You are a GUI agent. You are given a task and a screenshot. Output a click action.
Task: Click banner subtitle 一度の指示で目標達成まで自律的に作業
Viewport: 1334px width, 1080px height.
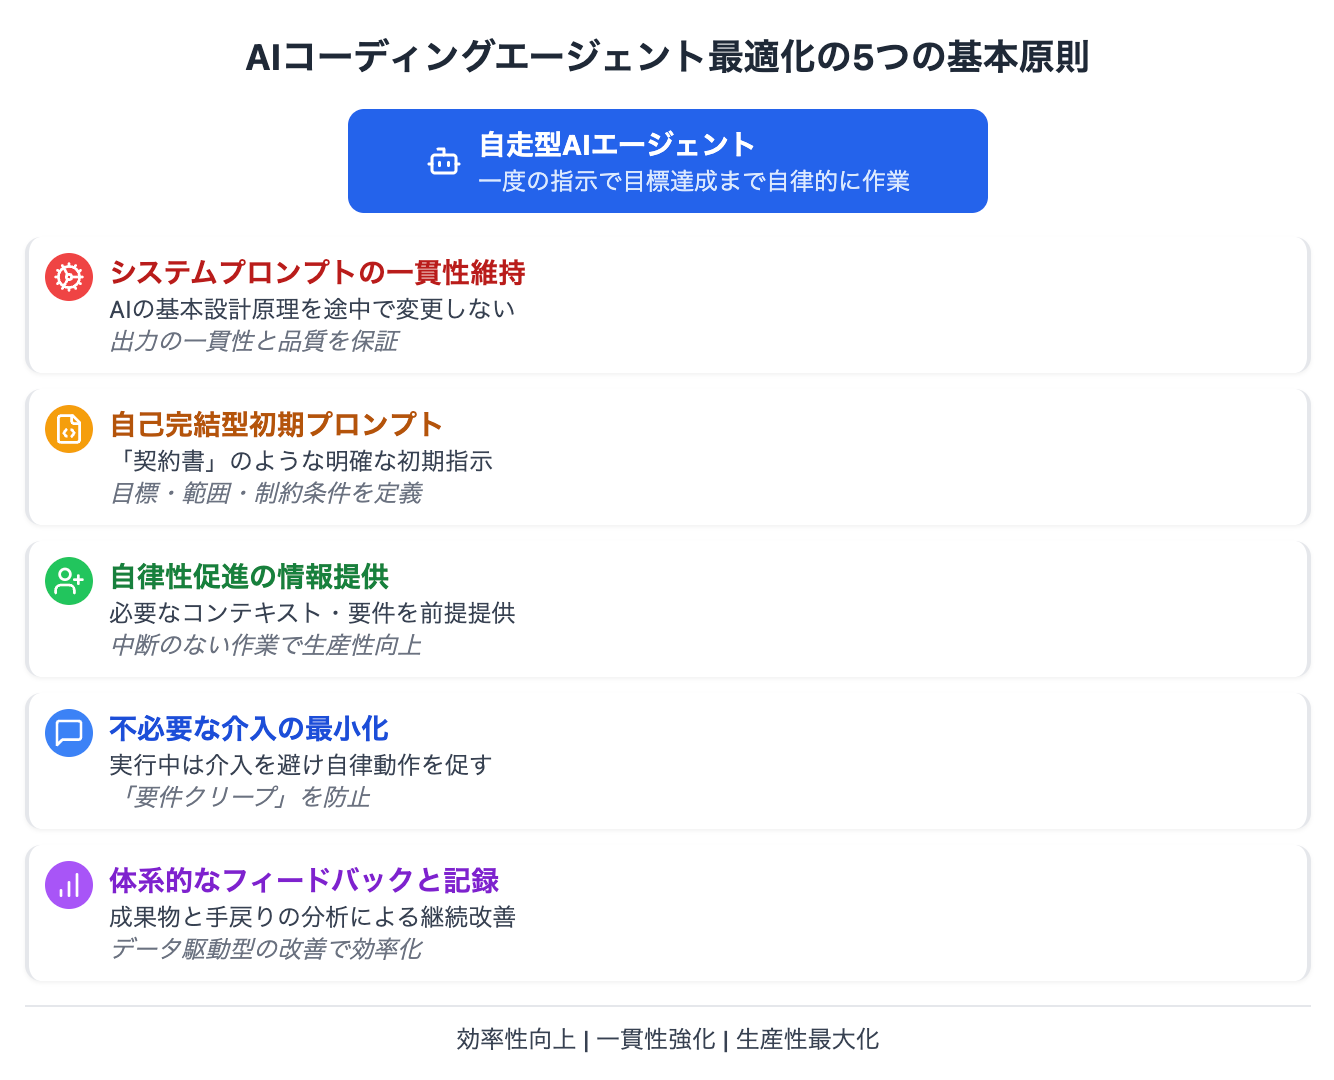pos(694,181)
